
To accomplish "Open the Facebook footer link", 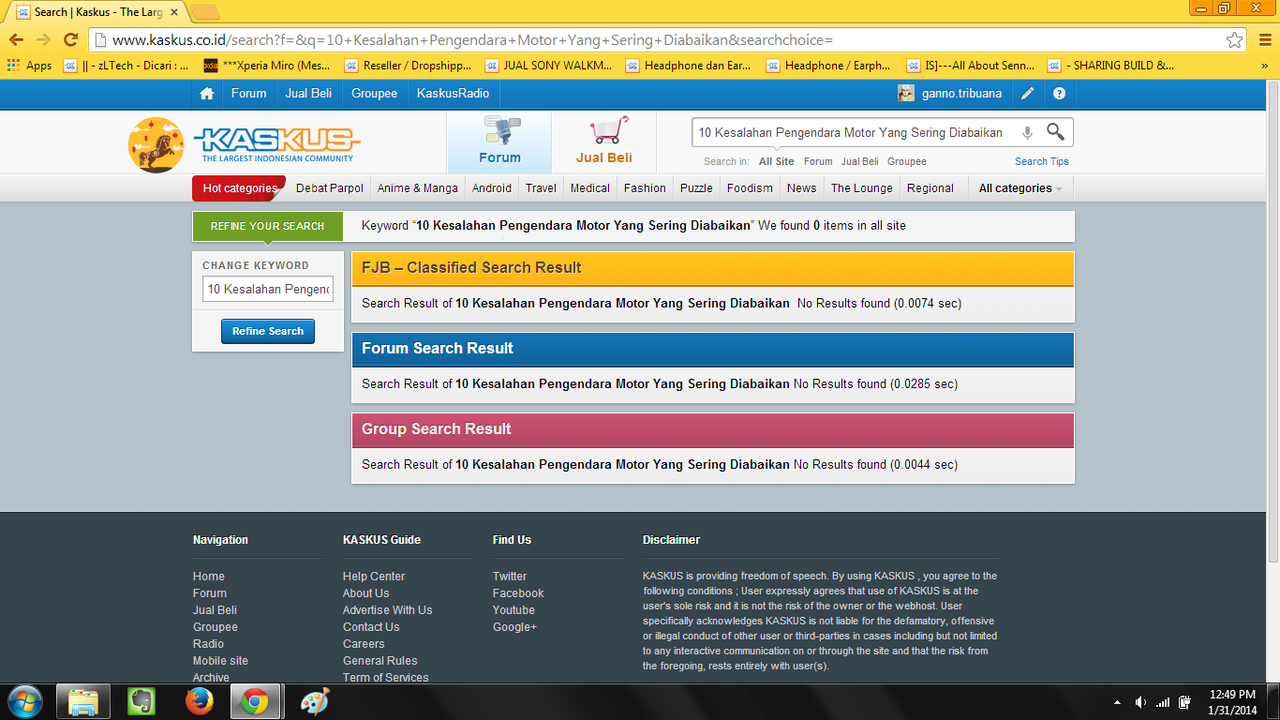I will [x=518, y=593].
